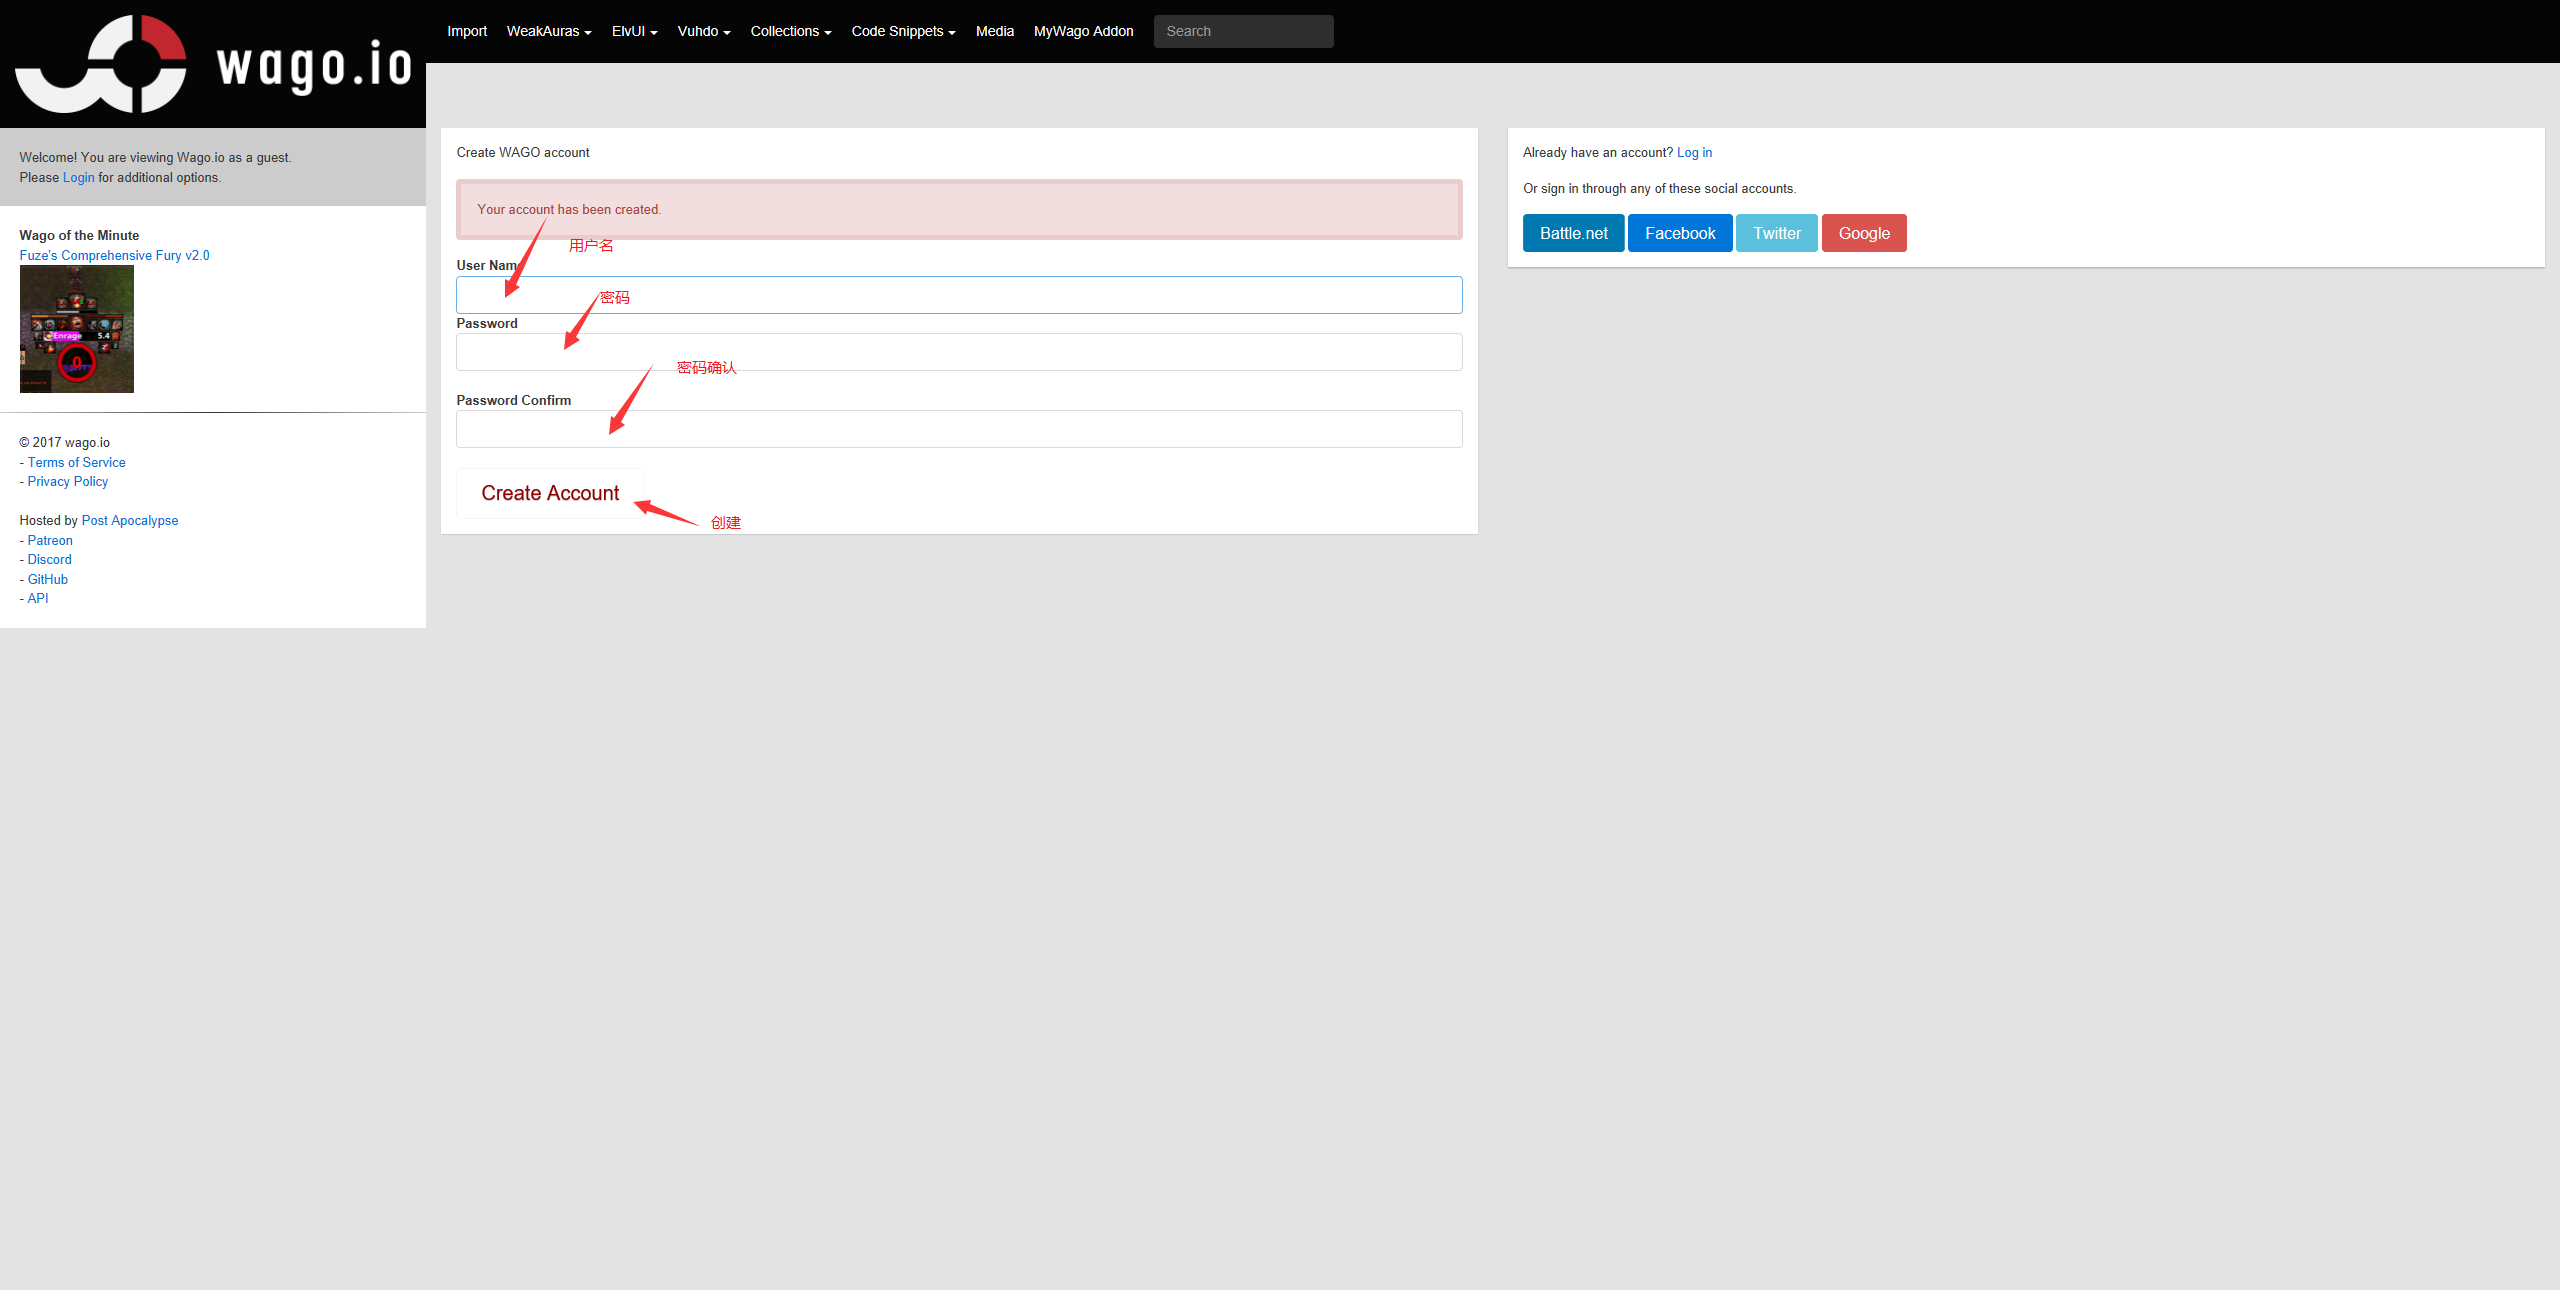This screenshot has height=1290, width=2560.
Task: Go to the Import page
Action: point(467,31)
